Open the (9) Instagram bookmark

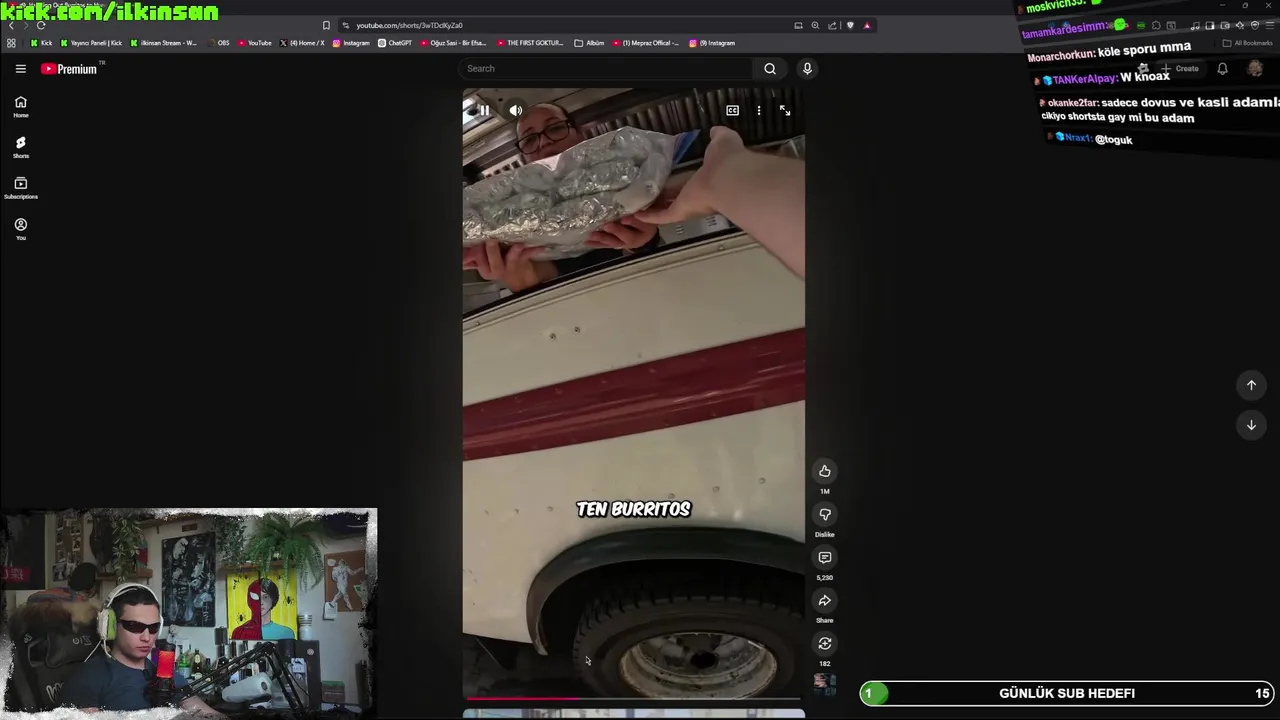pos(712,43)
